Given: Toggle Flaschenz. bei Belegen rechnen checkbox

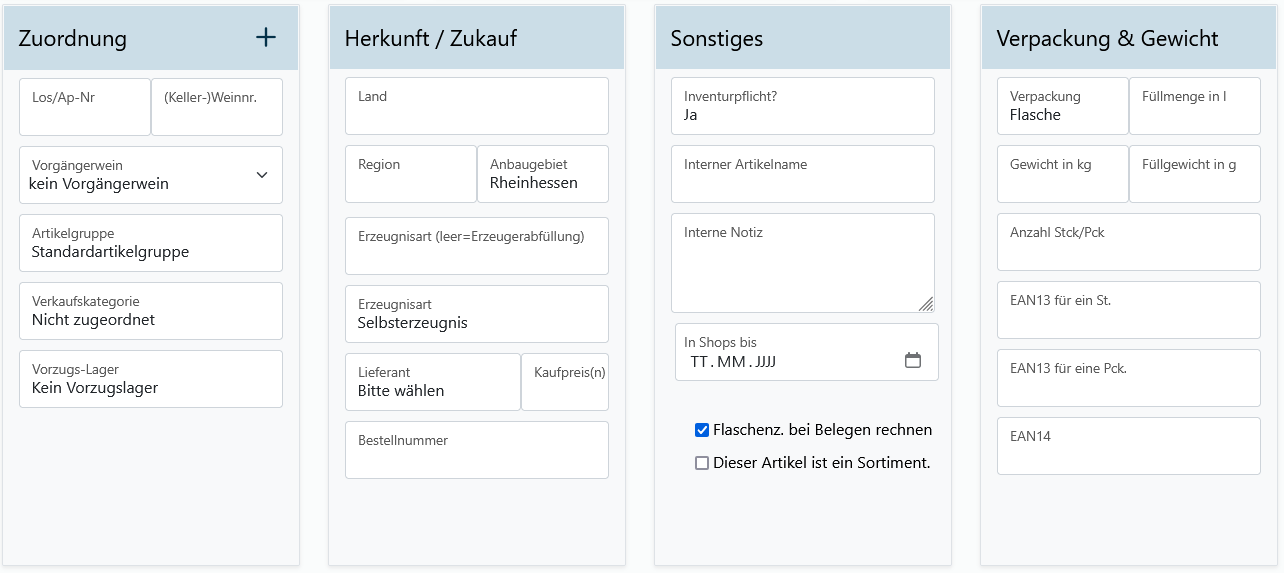Looking at the screenshot, I should [702, 430].
